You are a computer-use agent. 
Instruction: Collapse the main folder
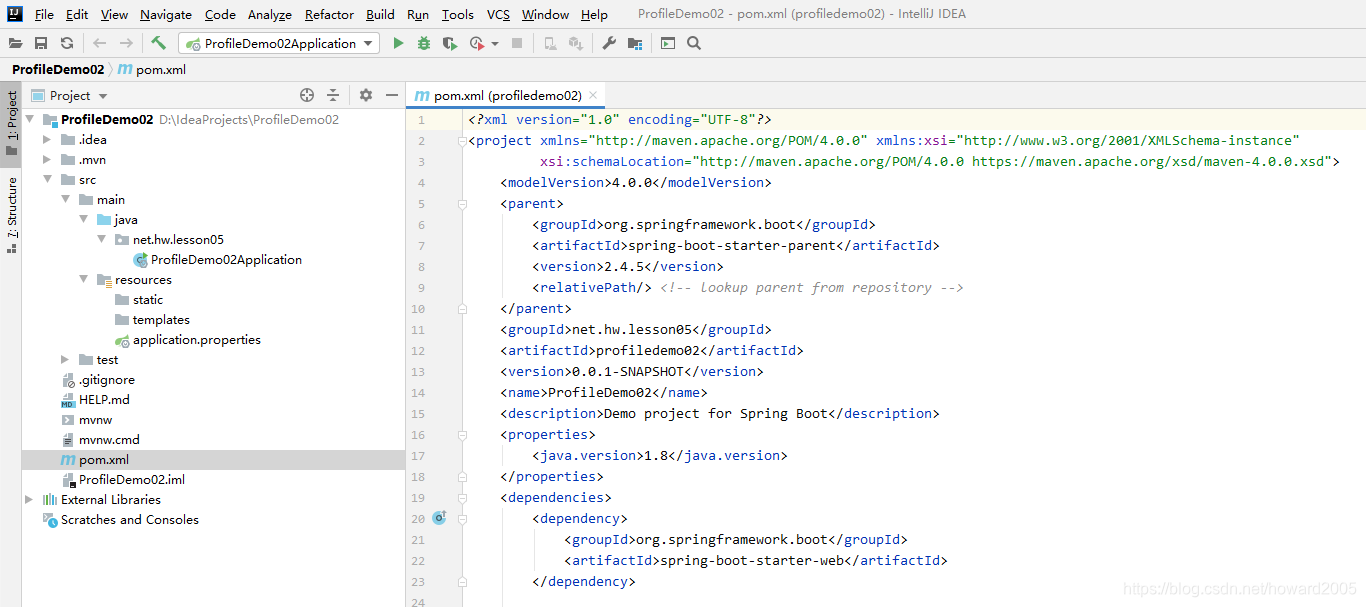pos(65,199)
